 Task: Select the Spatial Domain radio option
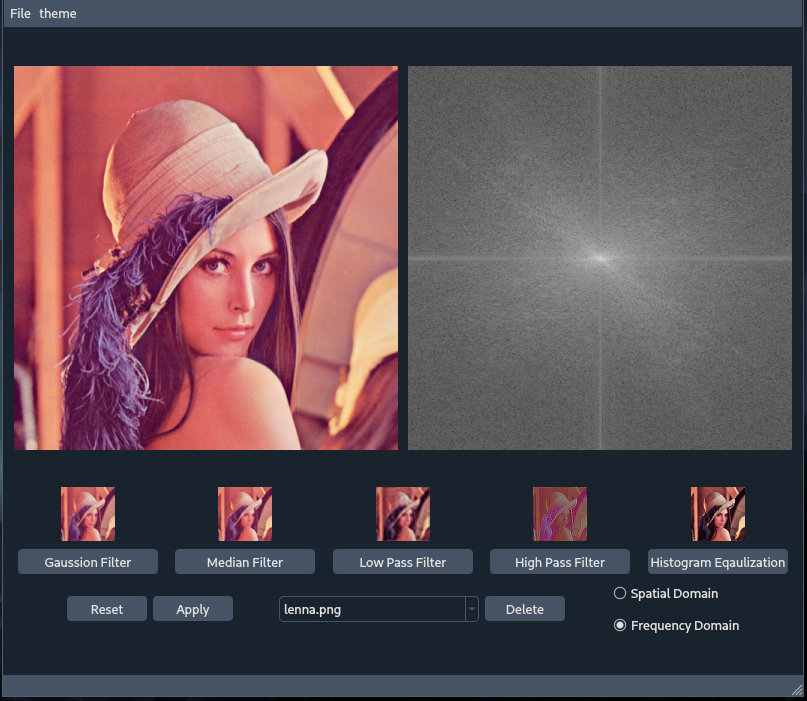[x=666, y=593]
